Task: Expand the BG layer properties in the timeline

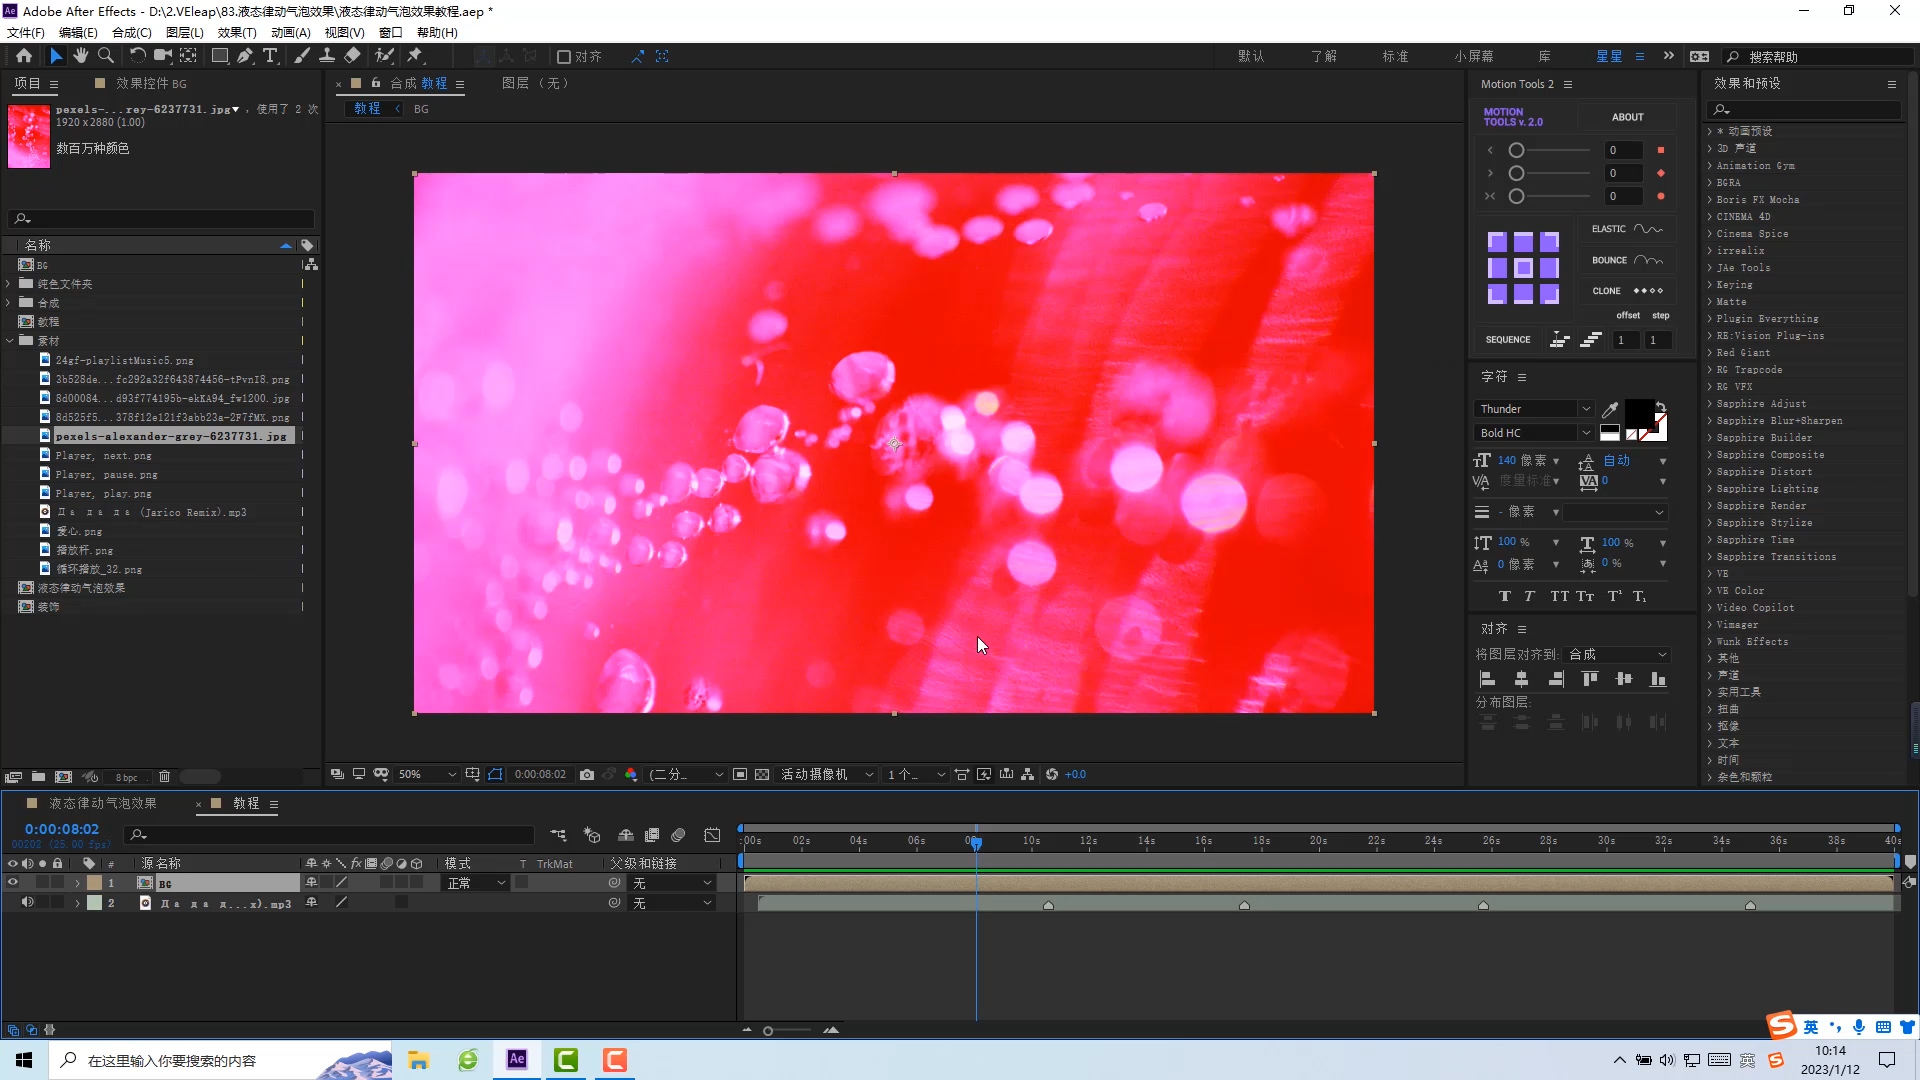Action: (77, 883)
